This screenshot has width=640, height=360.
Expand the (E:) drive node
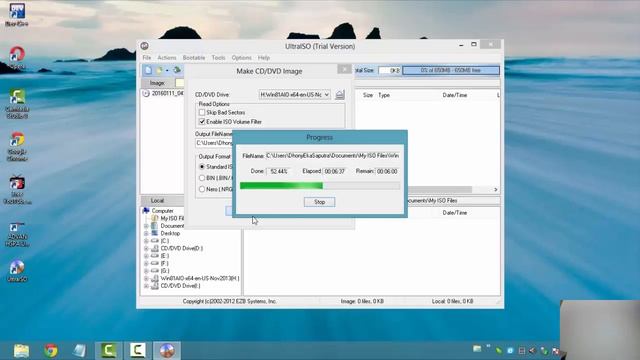pyautogui.click(x=146, y=256)
